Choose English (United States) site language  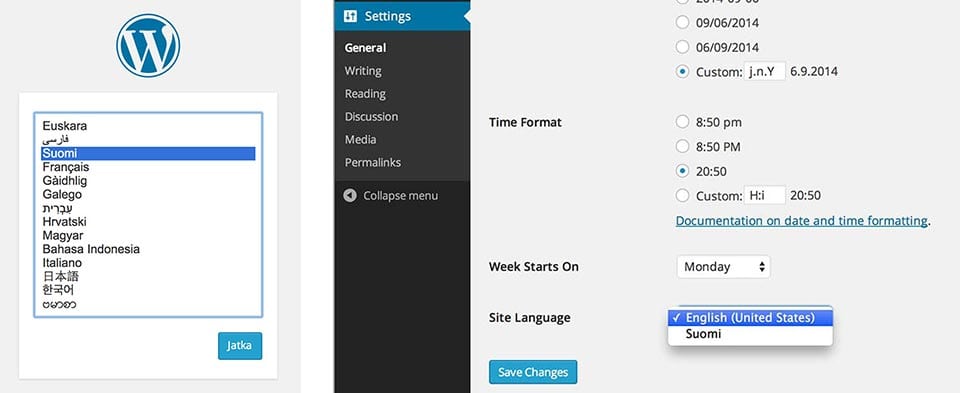[x=750, y=318]
